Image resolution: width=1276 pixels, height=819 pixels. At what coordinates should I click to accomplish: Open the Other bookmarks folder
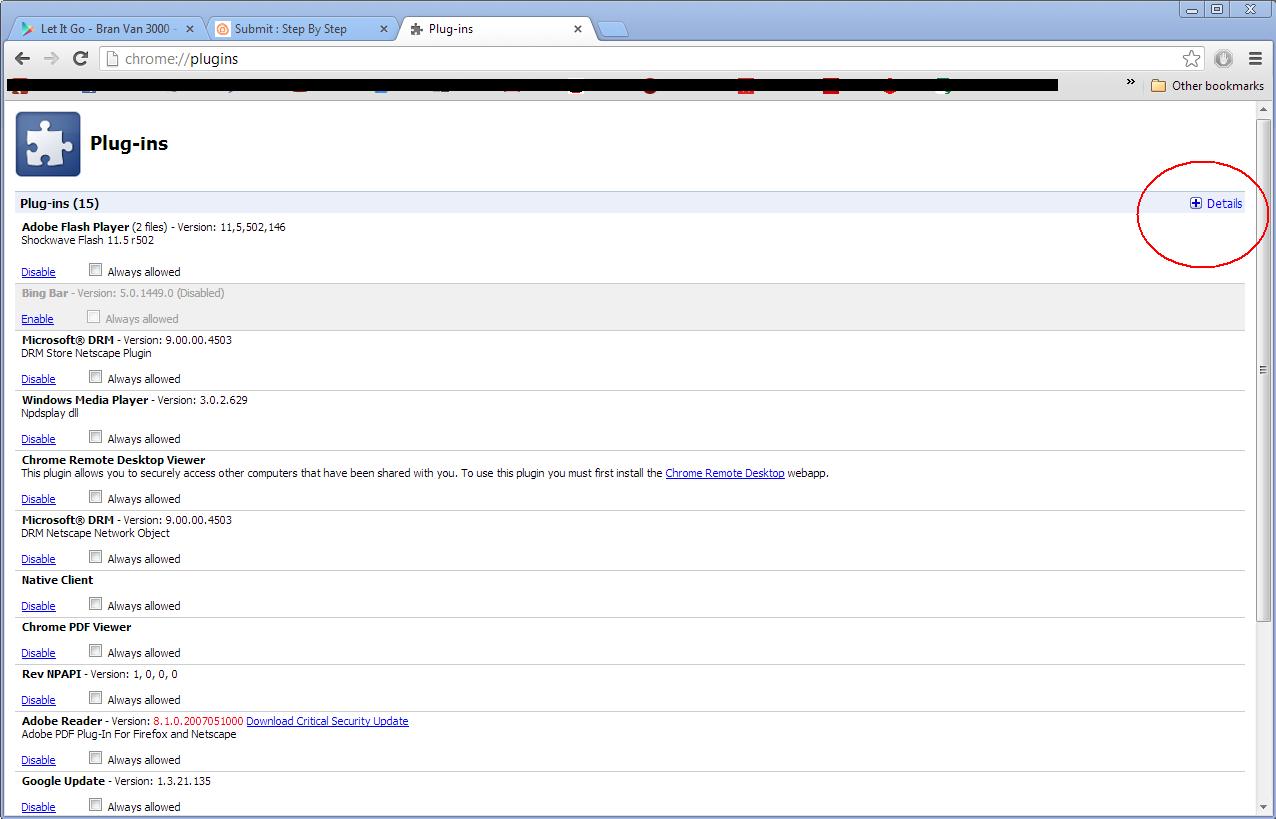pyautogui.click(x=1207, y=86)
